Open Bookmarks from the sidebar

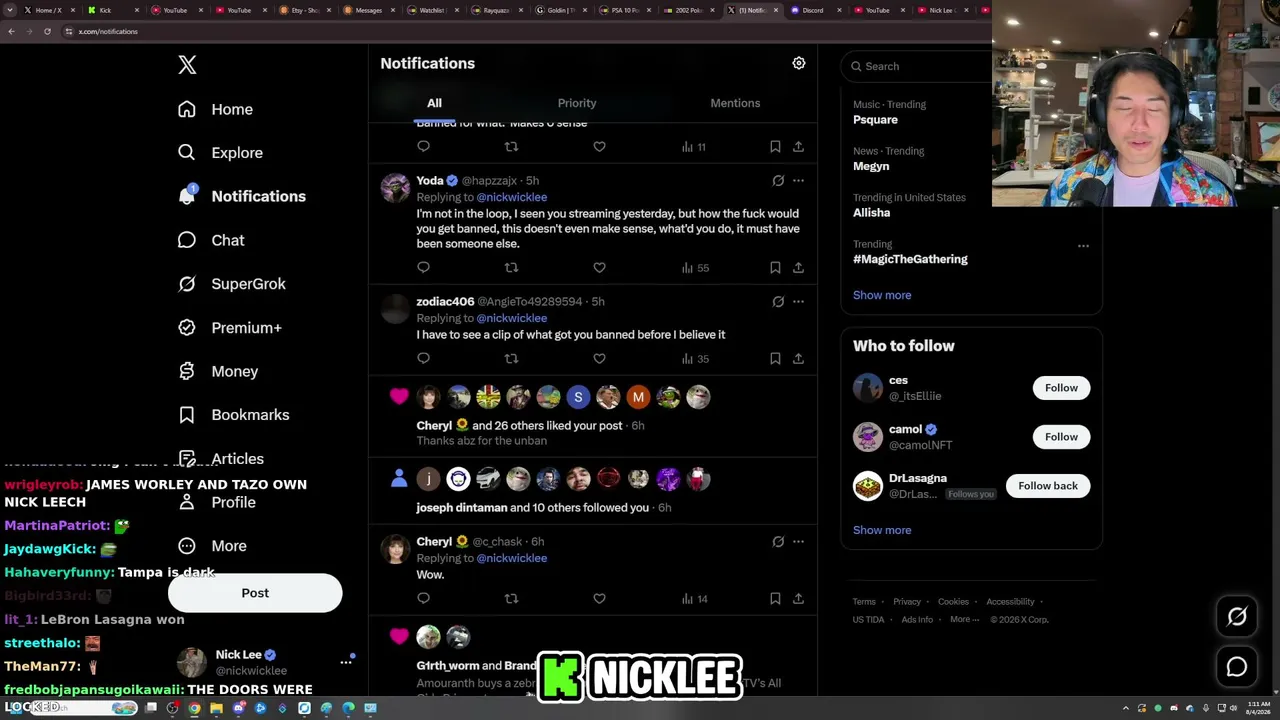[x=233, y=415]
